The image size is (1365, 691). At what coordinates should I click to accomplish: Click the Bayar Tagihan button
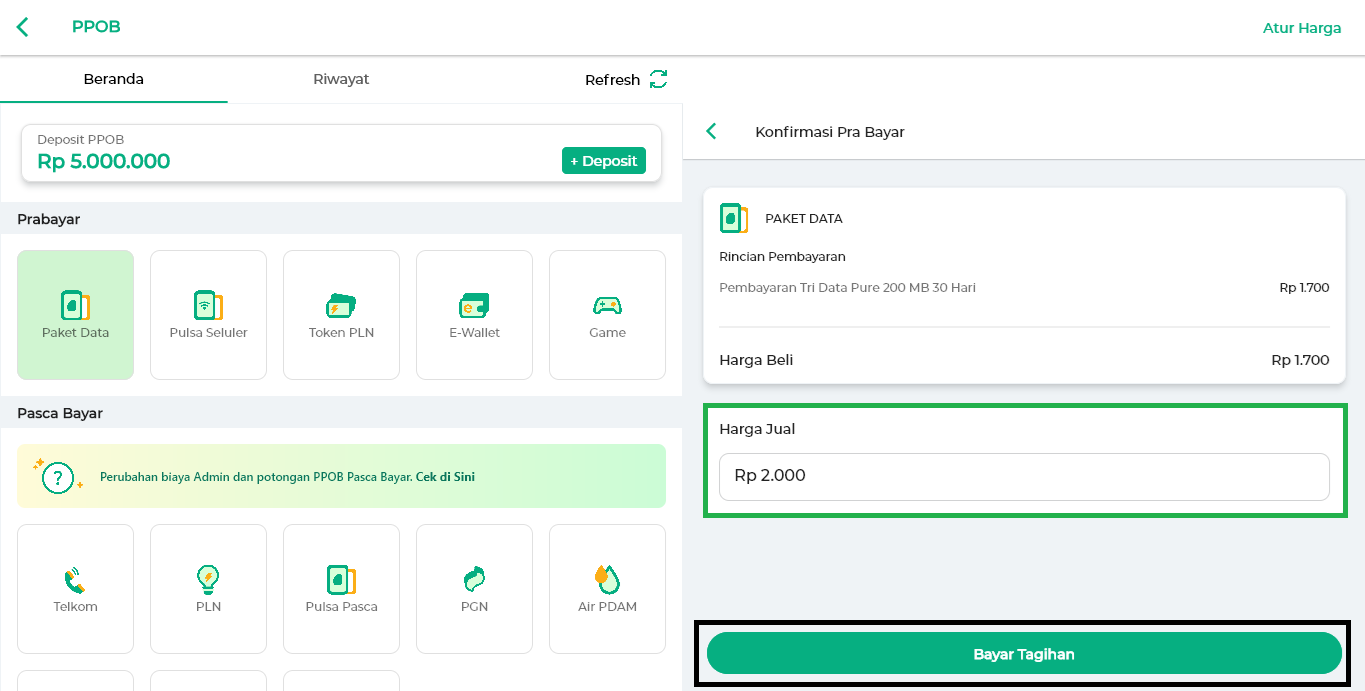pos(1024,654)
